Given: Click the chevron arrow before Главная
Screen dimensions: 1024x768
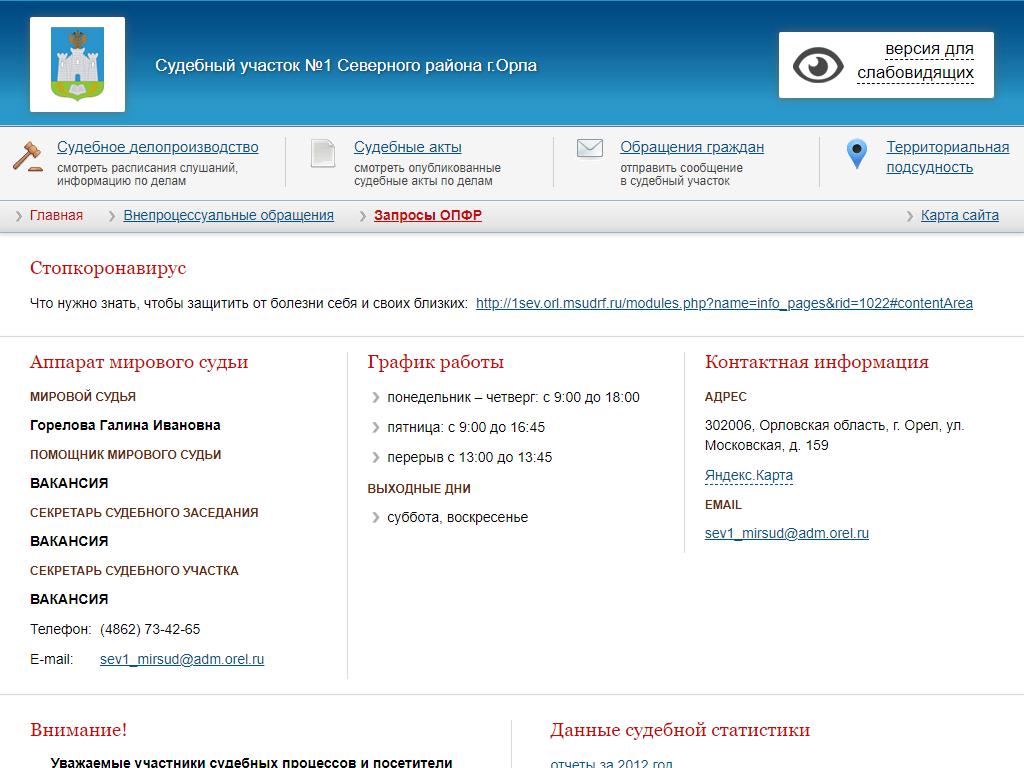Looking at the screenshot, I should [x=19, y=216].
